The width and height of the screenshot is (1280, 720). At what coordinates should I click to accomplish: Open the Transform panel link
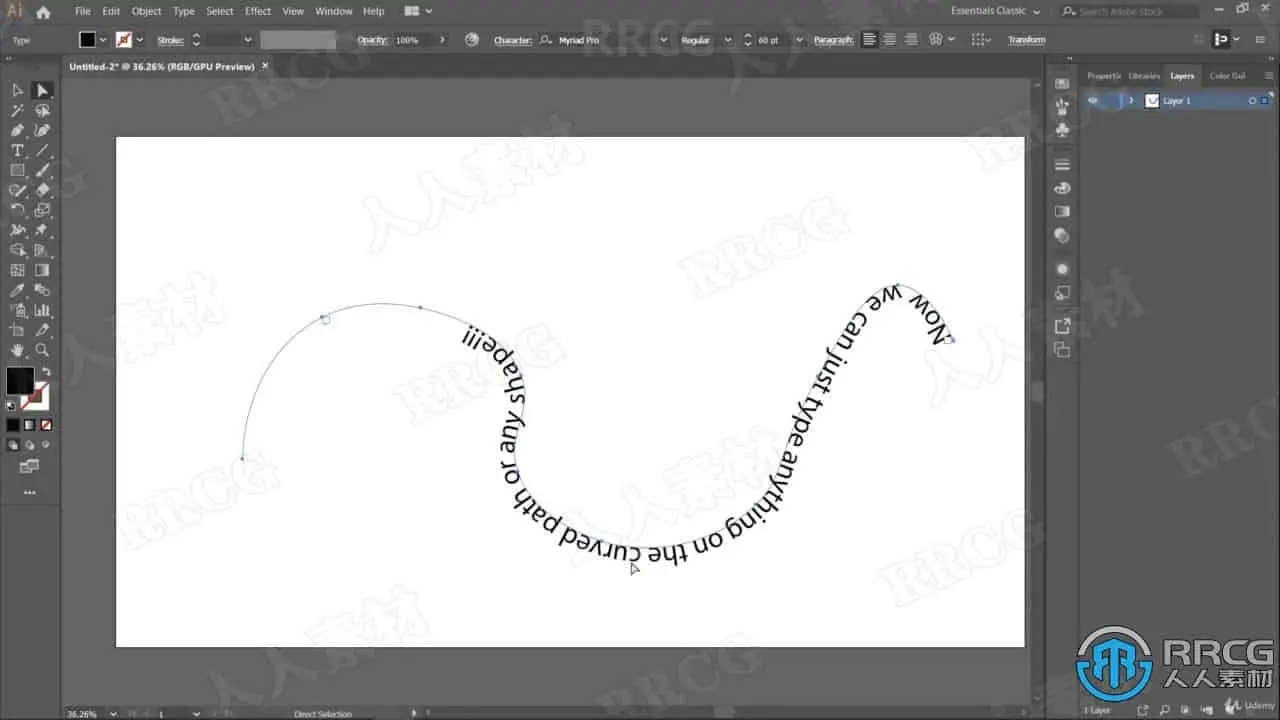(x=1026, y=40)
